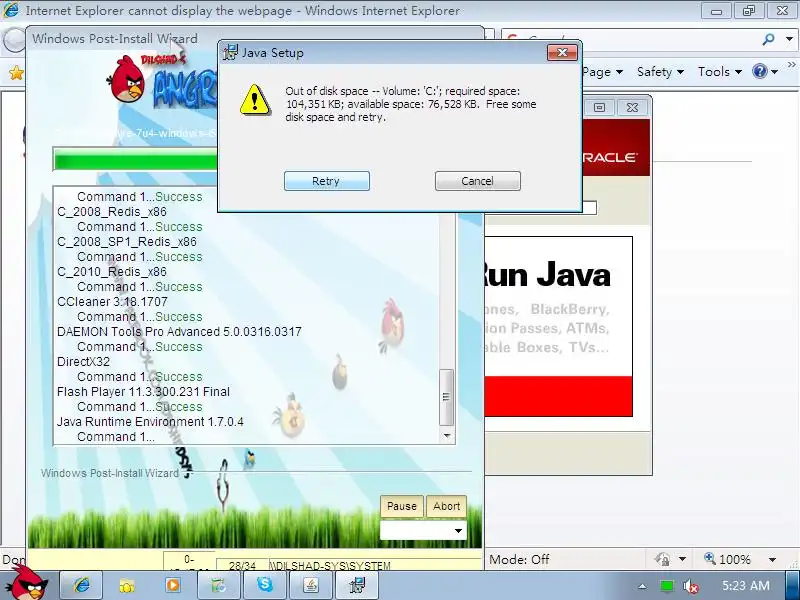
Task: Click the 28/34 progress counter
Action: 242,565
